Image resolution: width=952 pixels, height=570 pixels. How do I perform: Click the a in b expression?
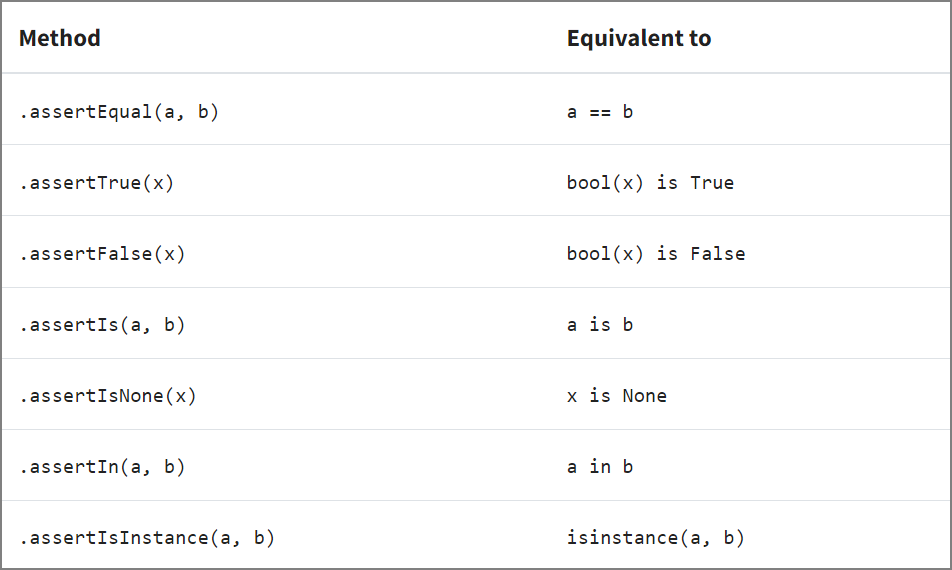tap(600, 467)
